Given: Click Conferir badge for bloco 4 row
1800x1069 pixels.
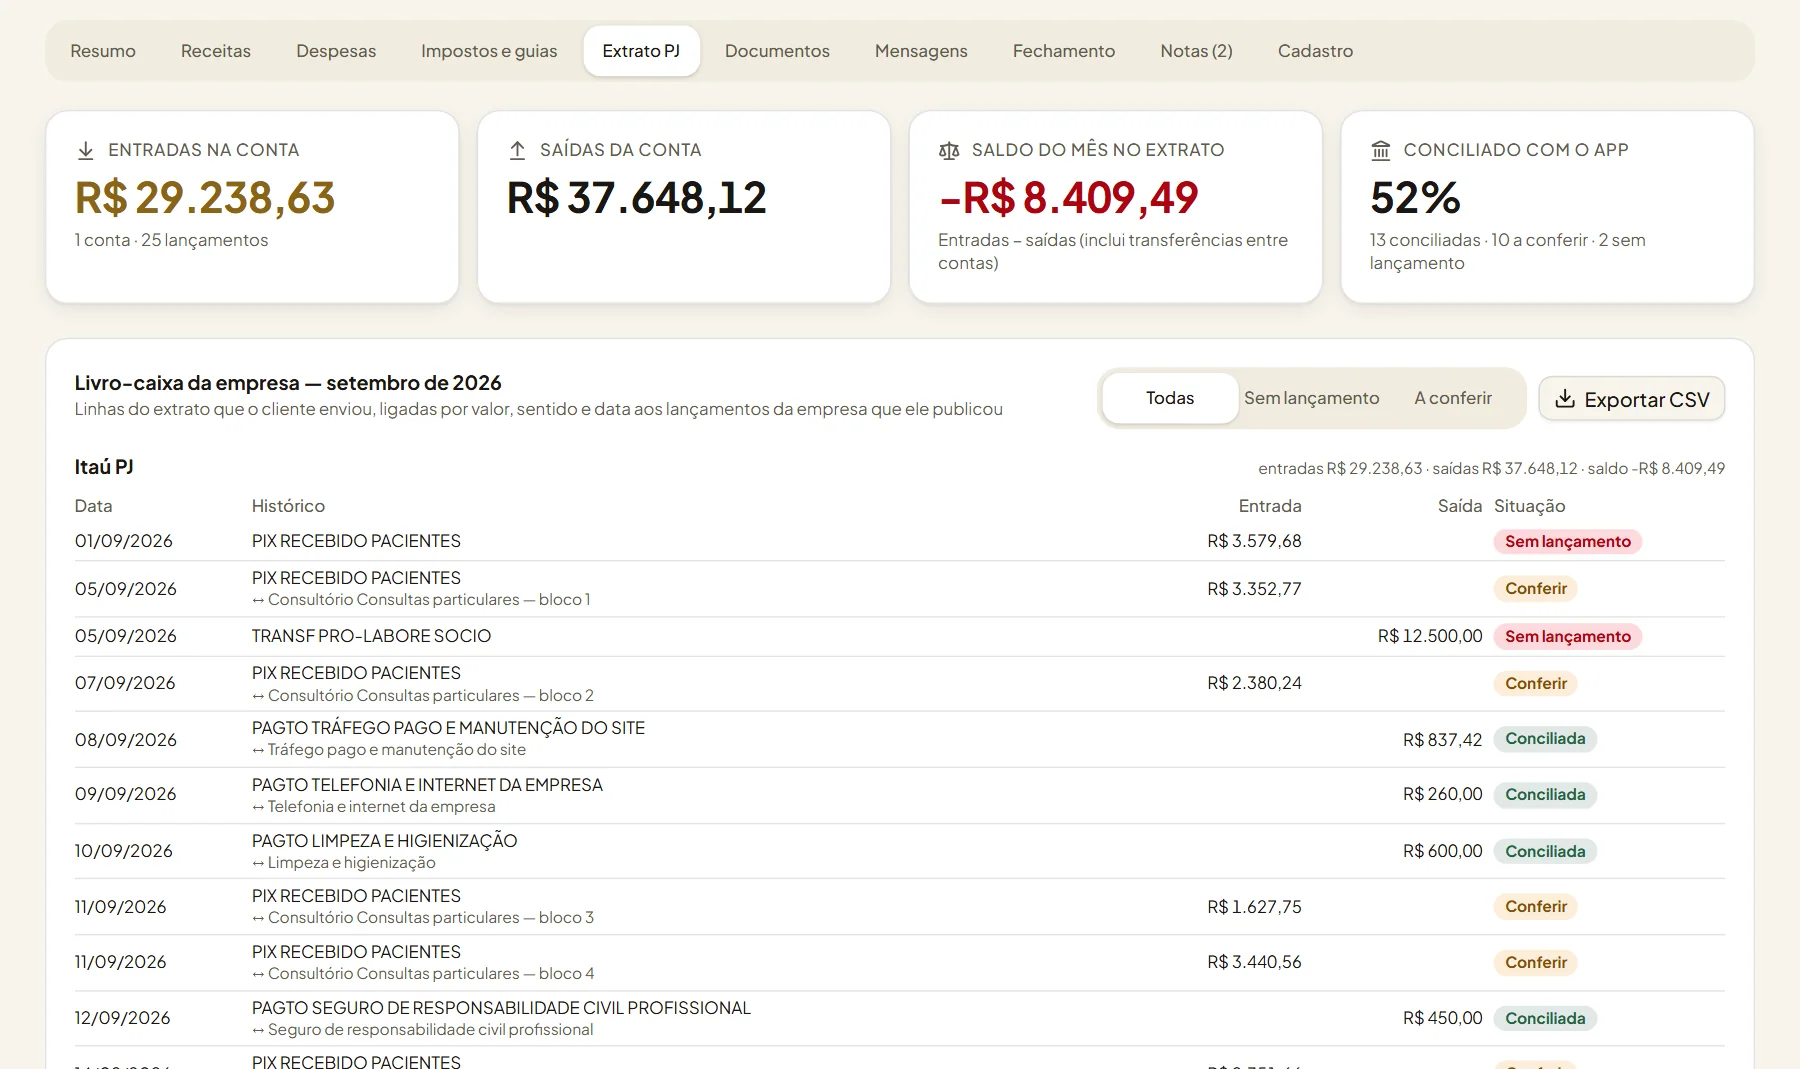Looking at the screenshot, I should point(1535,963).
